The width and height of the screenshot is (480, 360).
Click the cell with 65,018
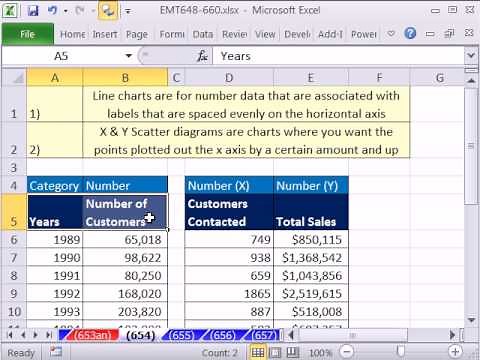(125, 239)
